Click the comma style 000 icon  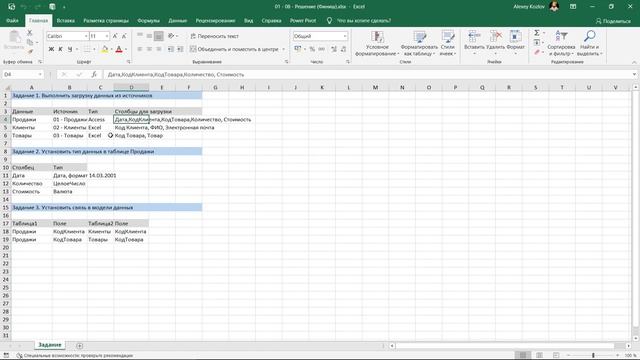pos(322,49)
